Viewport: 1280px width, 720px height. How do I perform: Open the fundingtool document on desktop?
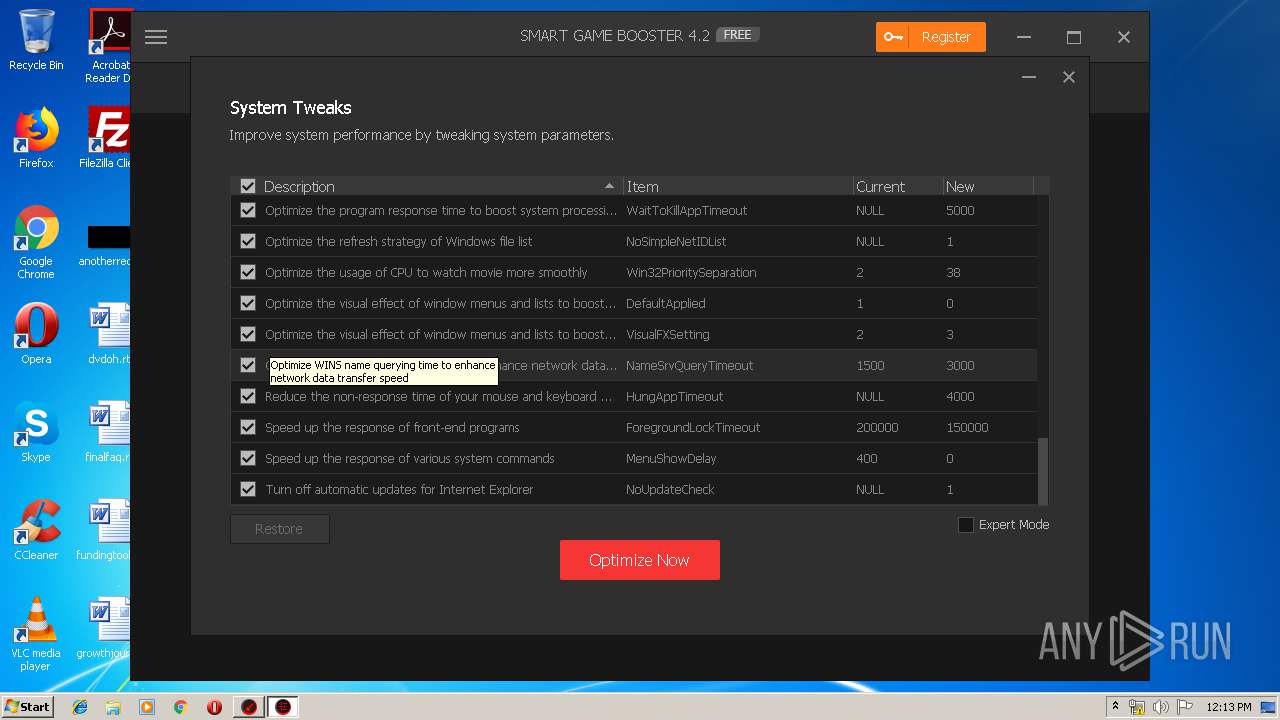[x=104, y=530]
